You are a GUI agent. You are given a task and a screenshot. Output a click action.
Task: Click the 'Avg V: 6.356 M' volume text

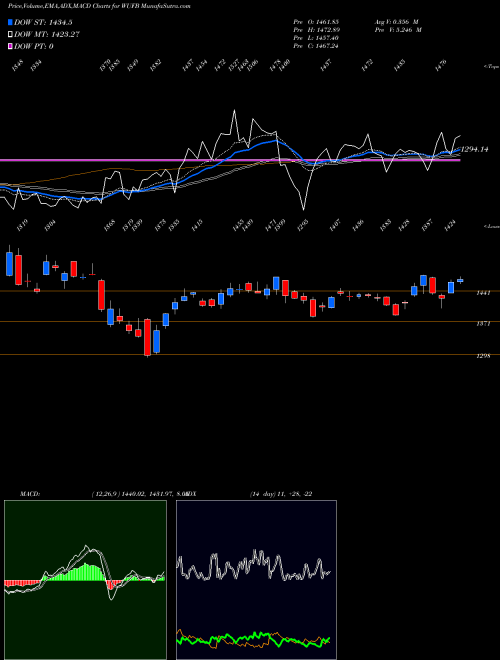[396, 21]
